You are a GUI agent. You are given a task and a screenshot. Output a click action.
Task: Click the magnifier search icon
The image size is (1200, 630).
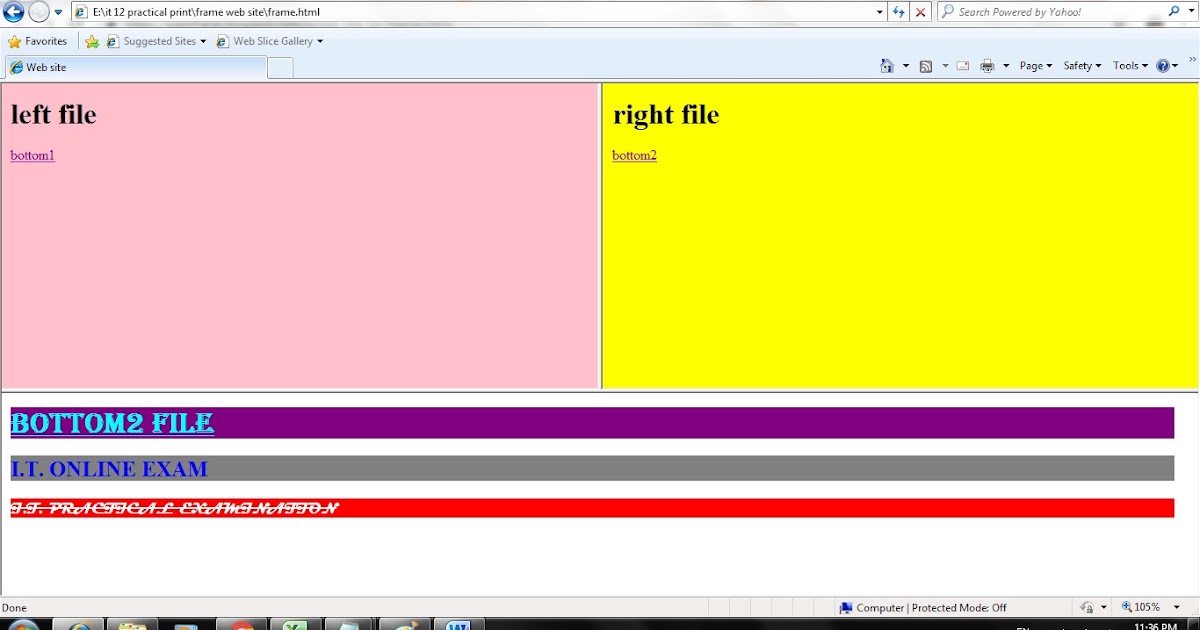[1174, 12]
